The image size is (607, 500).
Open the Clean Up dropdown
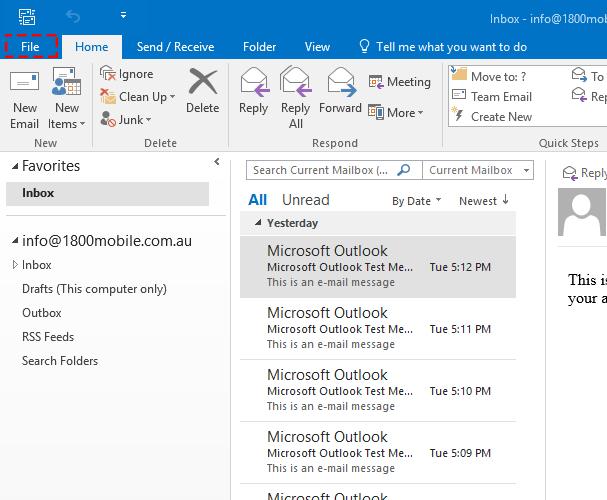click(137, 97)
